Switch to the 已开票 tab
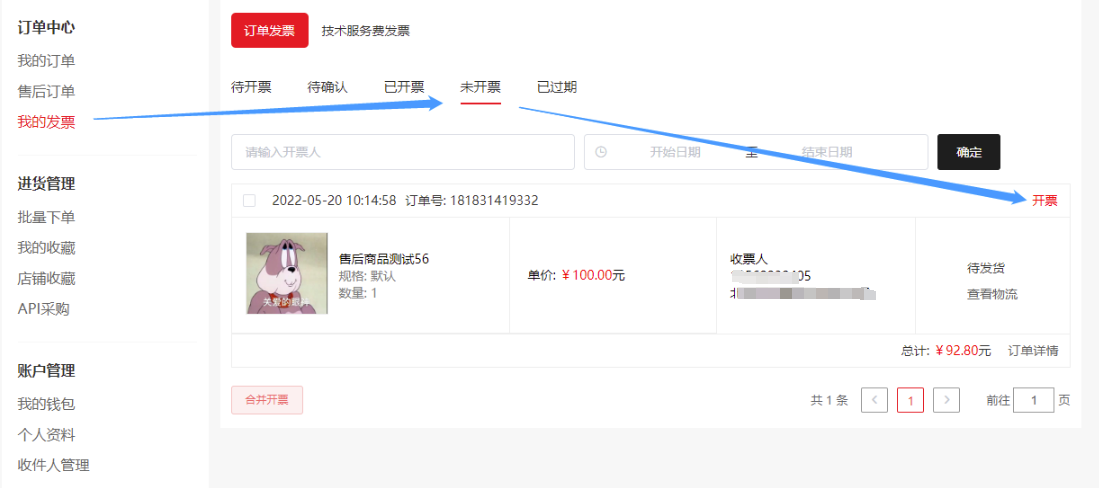This screenshot has height=488, width=1099. point(404,87)
